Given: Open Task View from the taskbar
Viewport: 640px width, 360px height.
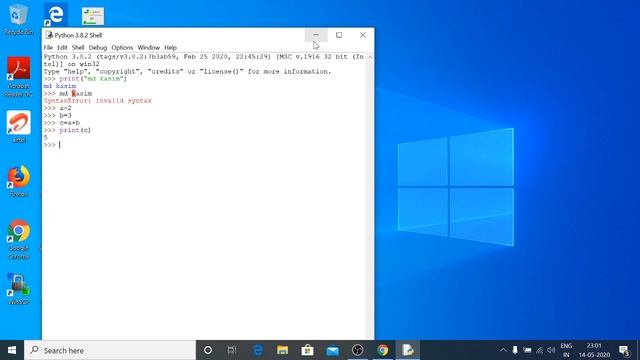Looking at the screenshot, I should pos(232,350).
